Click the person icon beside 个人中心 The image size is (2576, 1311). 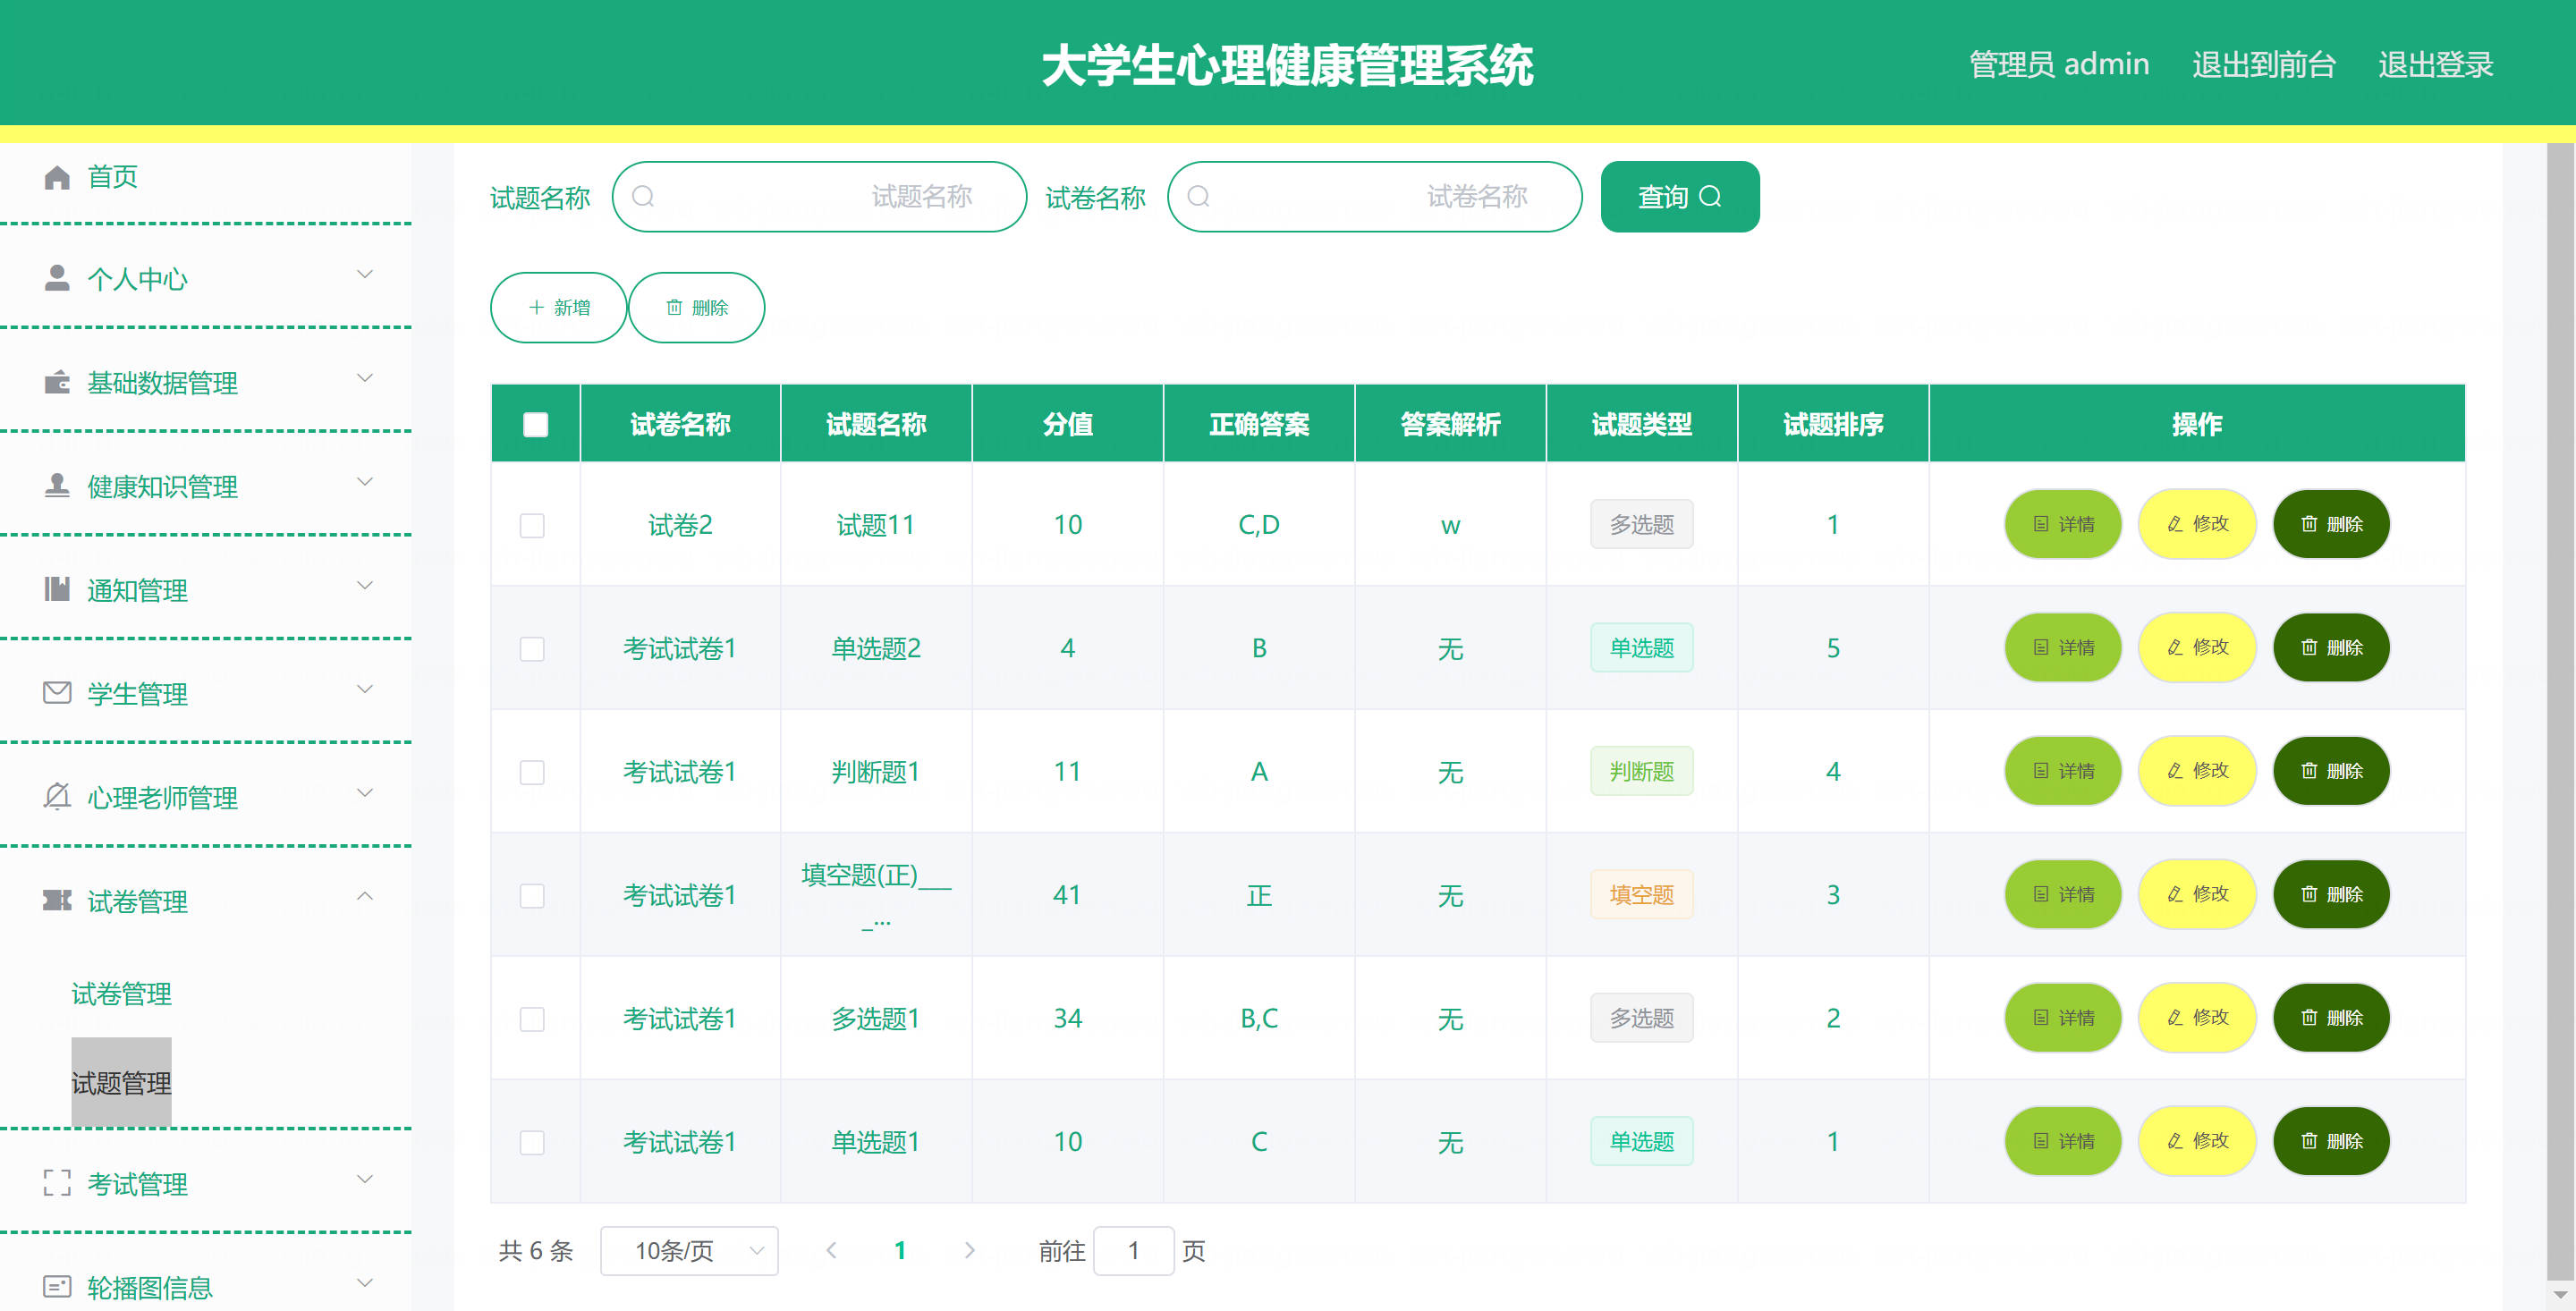click(x=57, y=278)
